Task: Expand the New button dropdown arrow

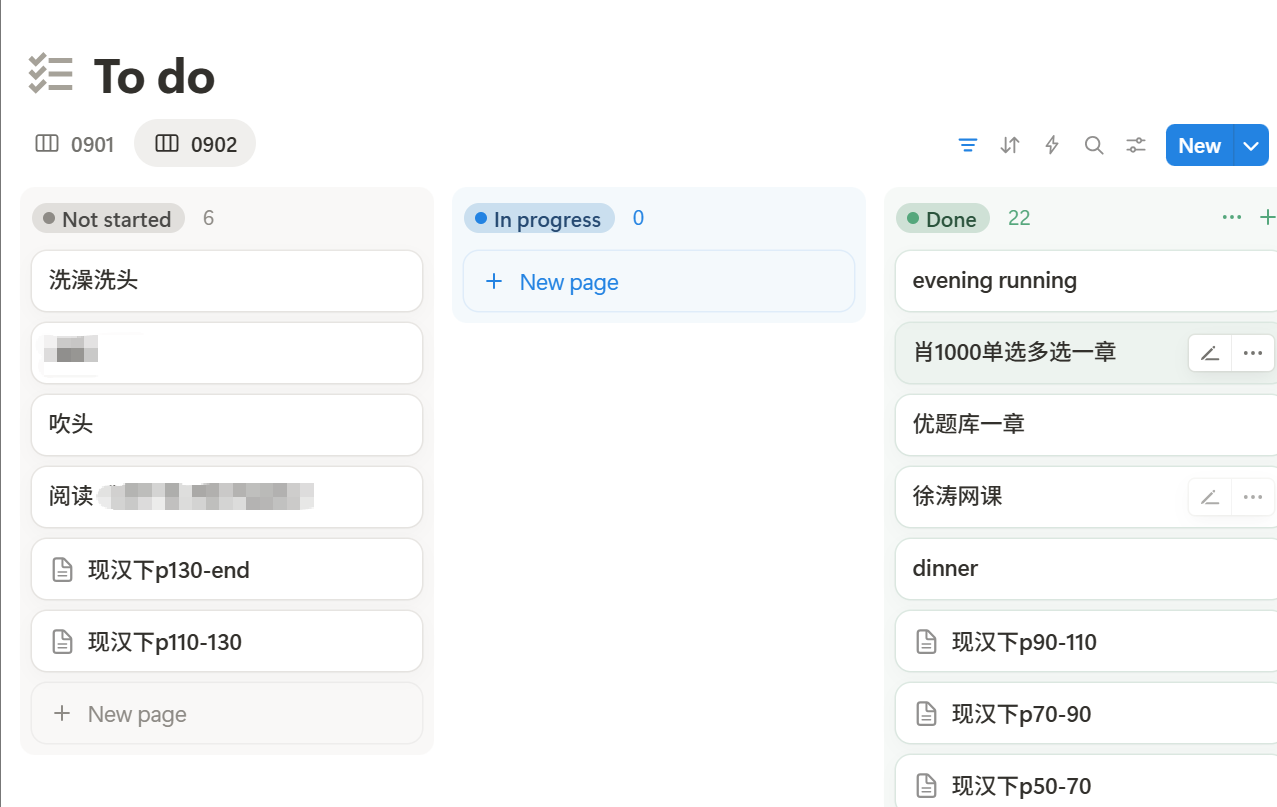Action: pyautogui.click(x=1251, y=146)
